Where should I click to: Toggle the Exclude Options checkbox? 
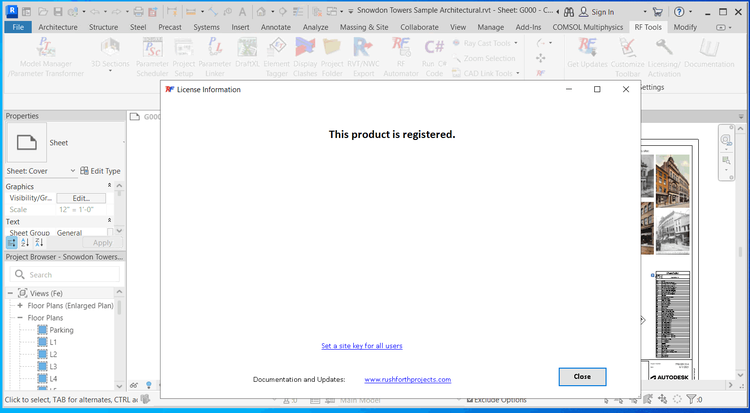(470, 400)
